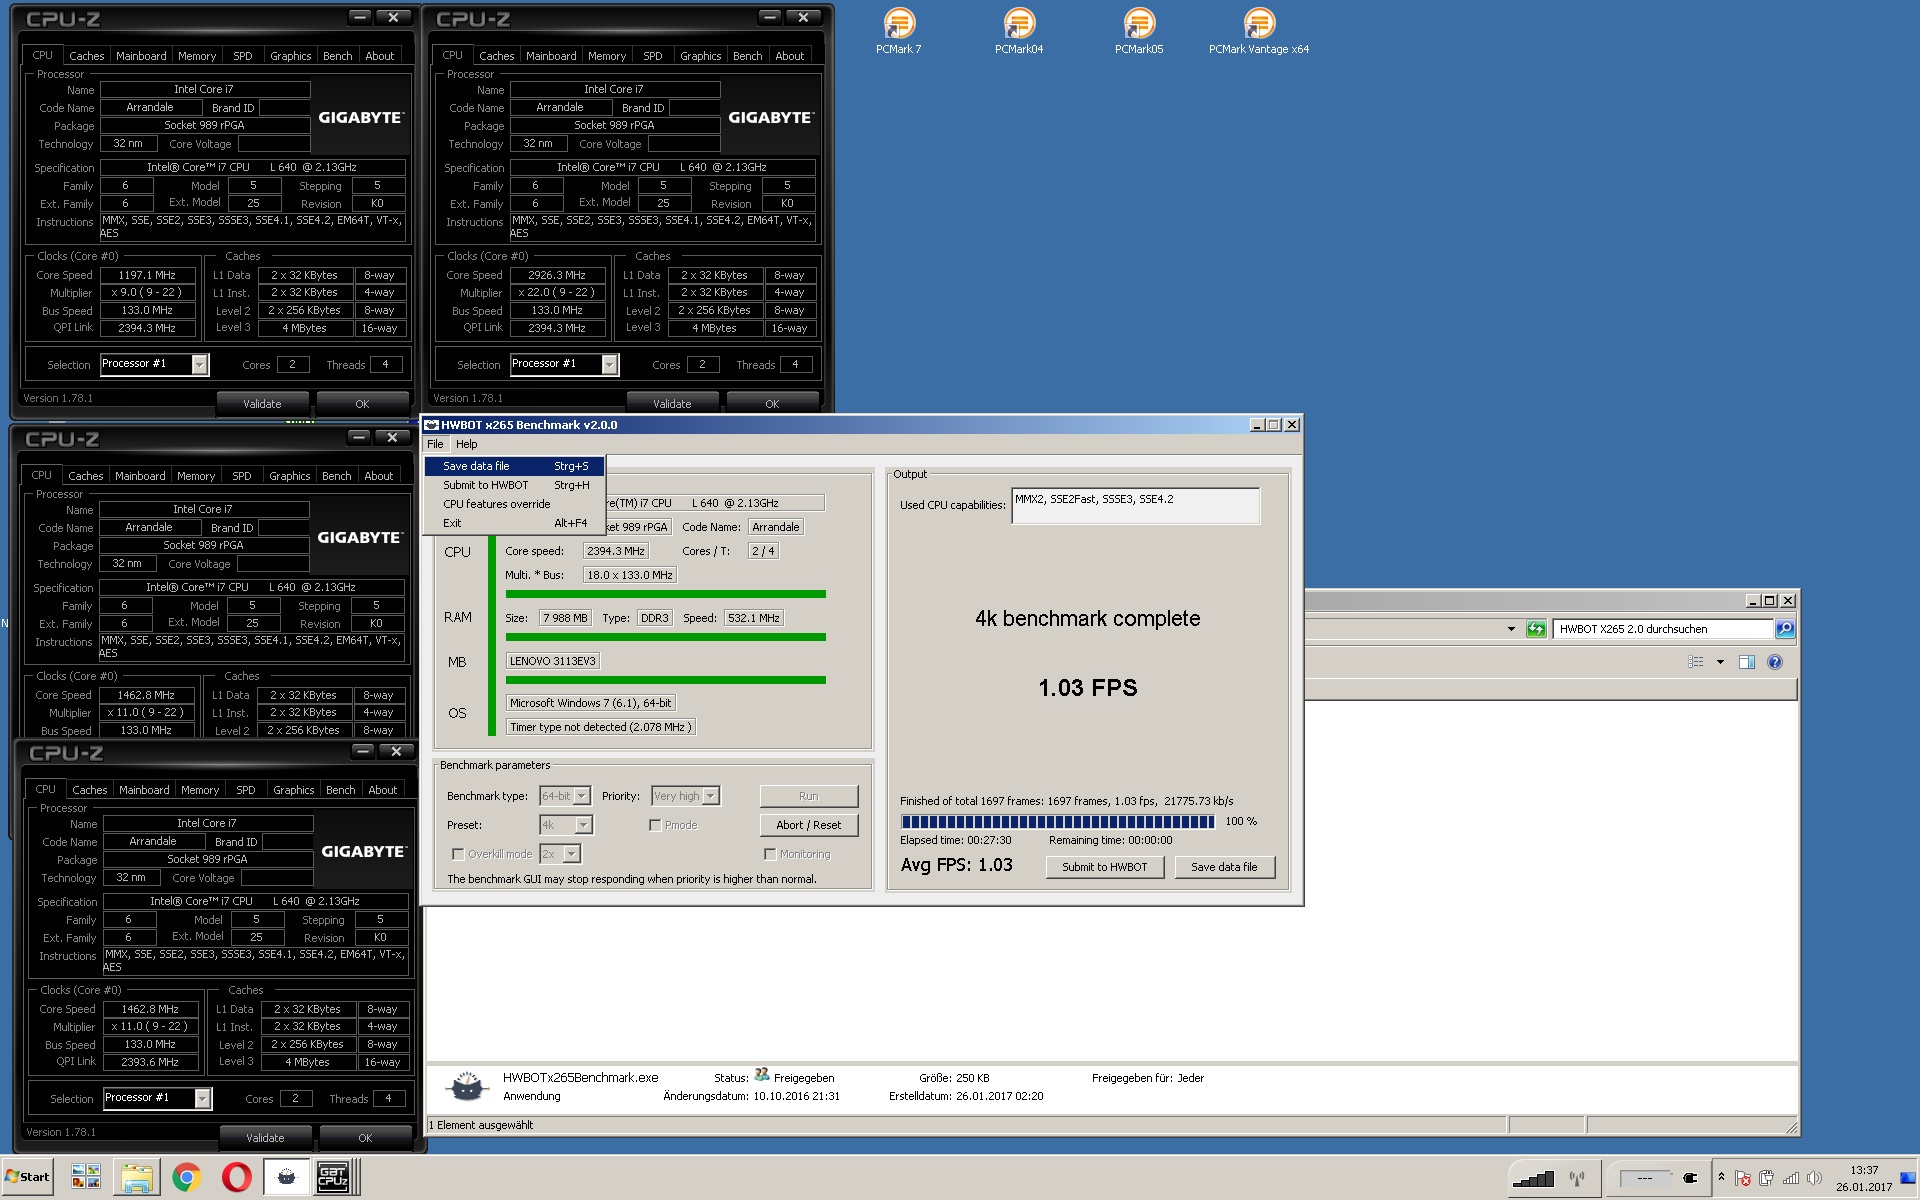Expand the Explorer view options arrow
Image resolution: width=1920 pixels, height=1200 pixels.
click(x=1720, y=662)
